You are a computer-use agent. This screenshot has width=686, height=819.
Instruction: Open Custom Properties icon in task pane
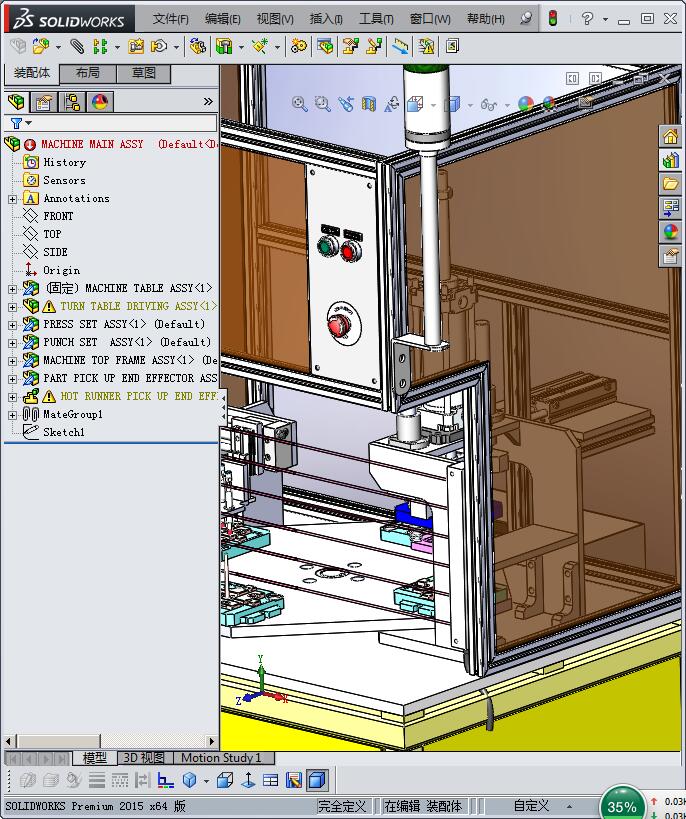click(670, 255)
